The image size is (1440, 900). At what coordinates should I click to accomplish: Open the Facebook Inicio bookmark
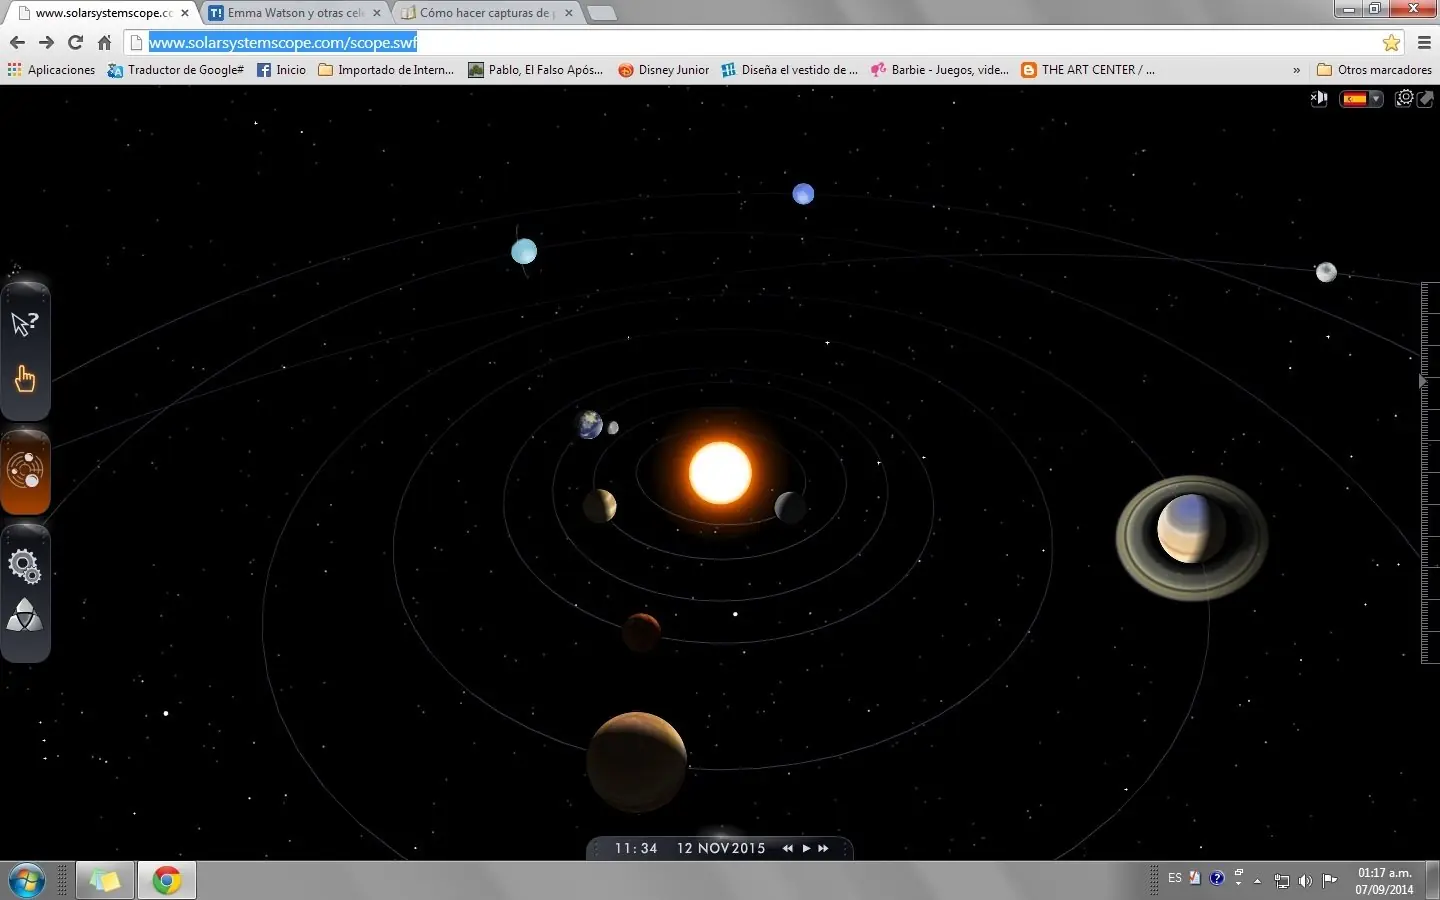(281, 70)
